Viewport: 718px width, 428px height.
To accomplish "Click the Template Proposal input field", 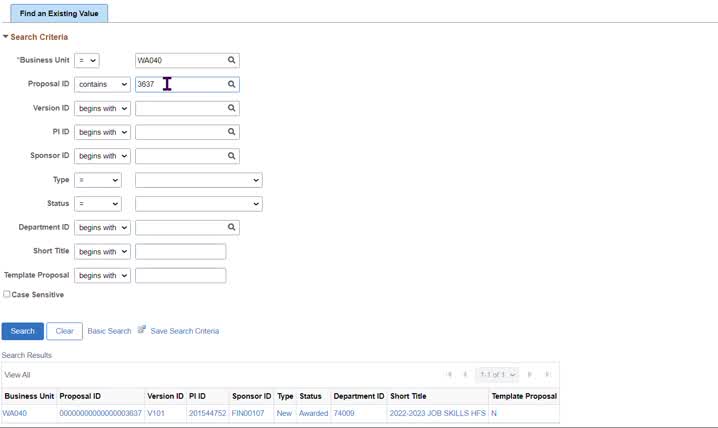I will coord(180,276).
